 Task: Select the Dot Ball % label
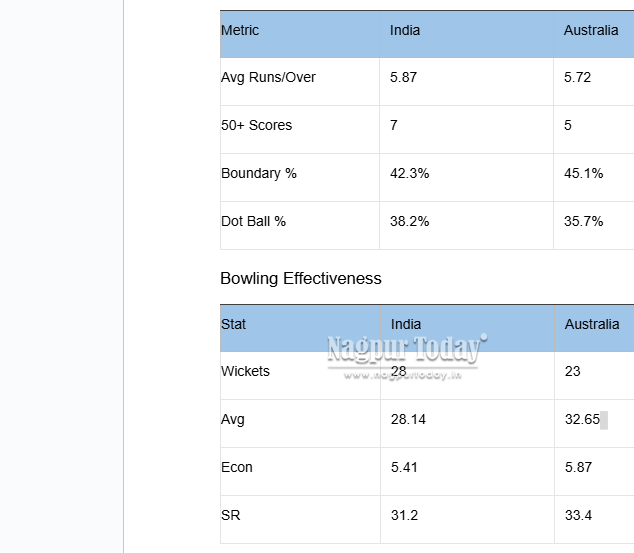click(x=253, y=222)
